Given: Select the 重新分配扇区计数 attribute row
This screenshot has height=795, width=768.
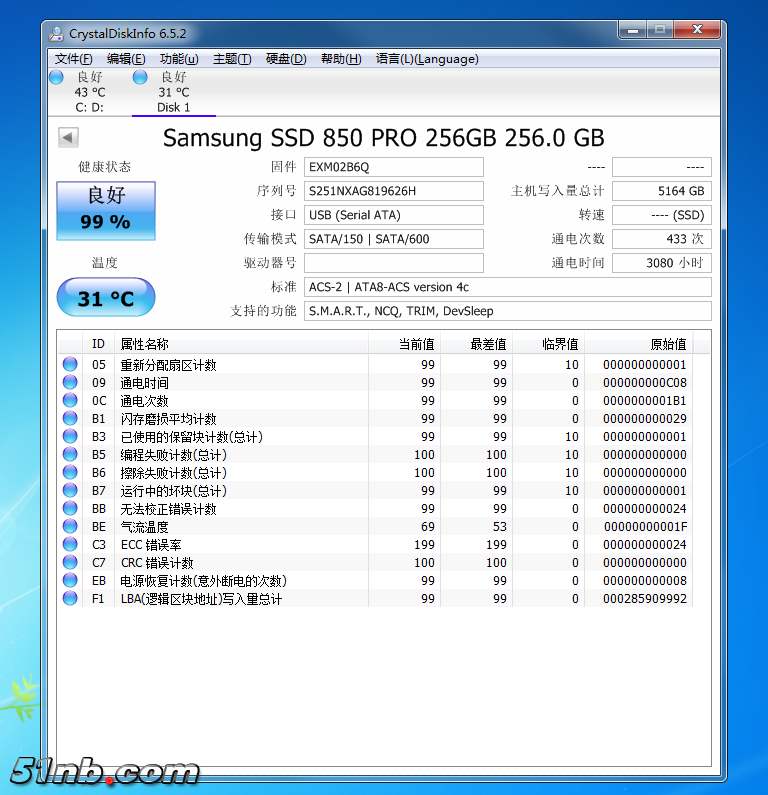Looking at the screenshot, I should [375, 365].
